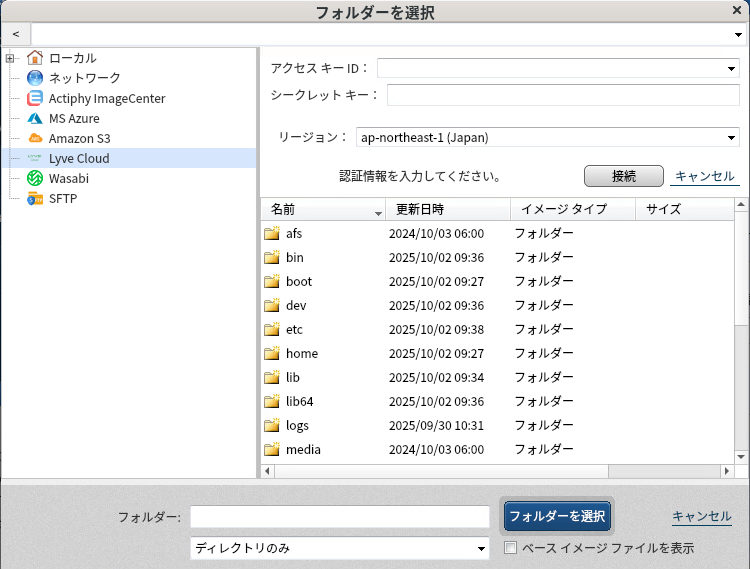The image size is (750, 569).
Task: Click the Lyve Cloud logo icon
Action: (35, 158)
